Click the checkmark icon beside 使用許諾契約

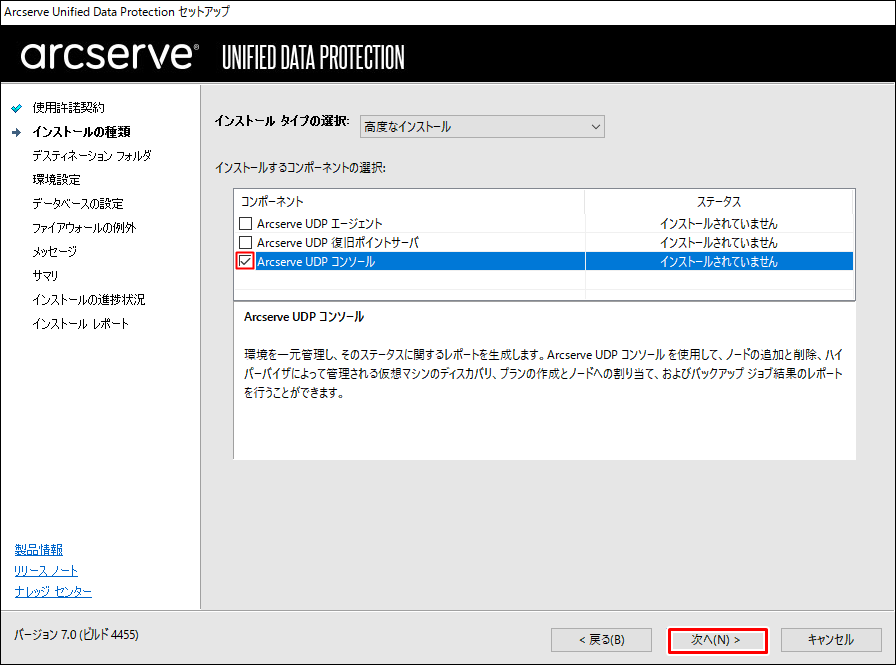click(17, 108)
